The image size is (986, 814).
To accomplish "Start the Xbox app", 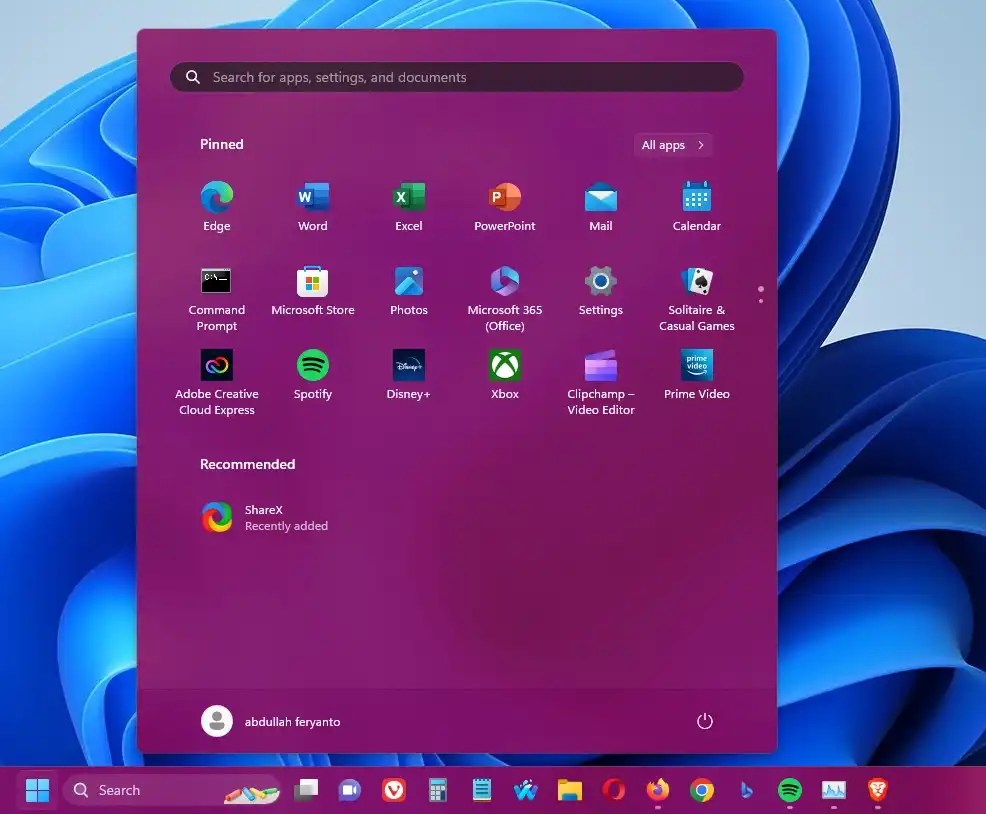I will 504,367.
